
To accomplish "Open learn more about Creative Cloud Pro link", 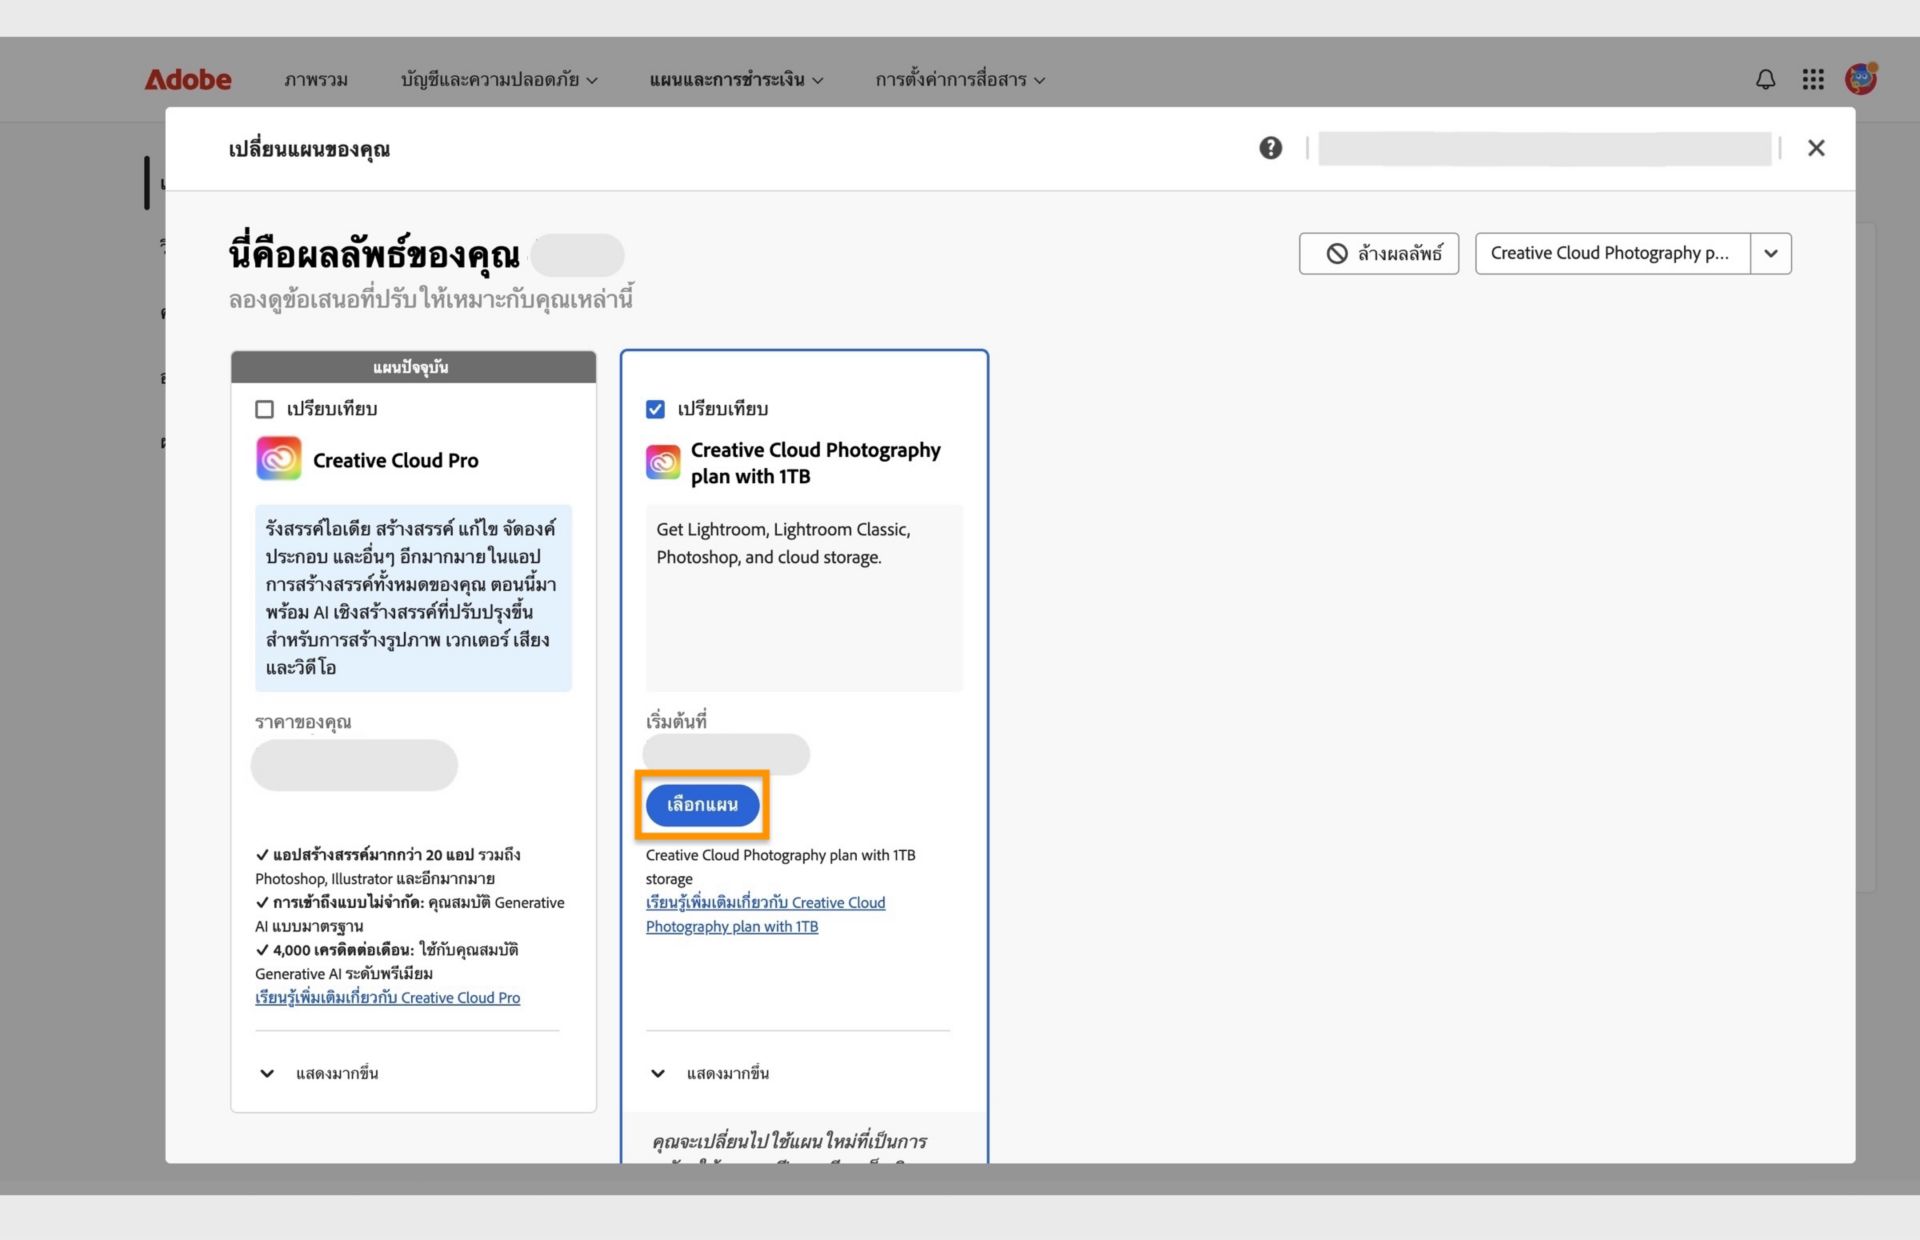I will [387, 997].
